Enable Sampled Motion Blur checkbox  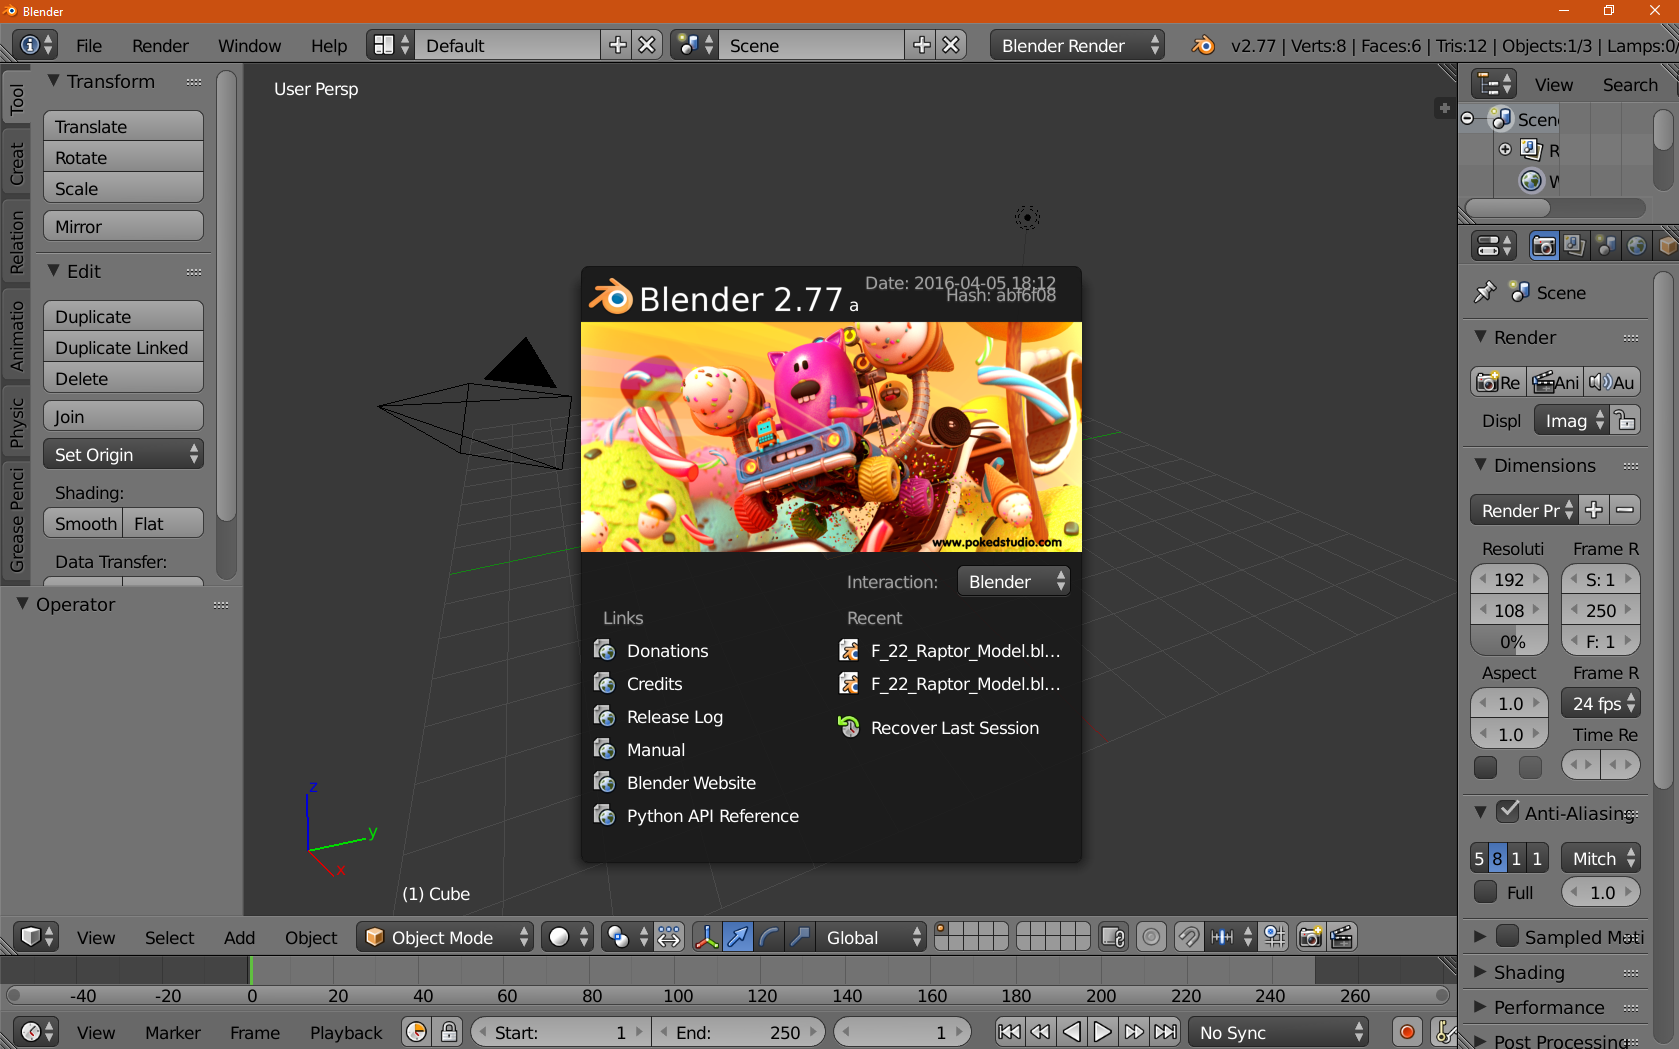pos(1508,937)
